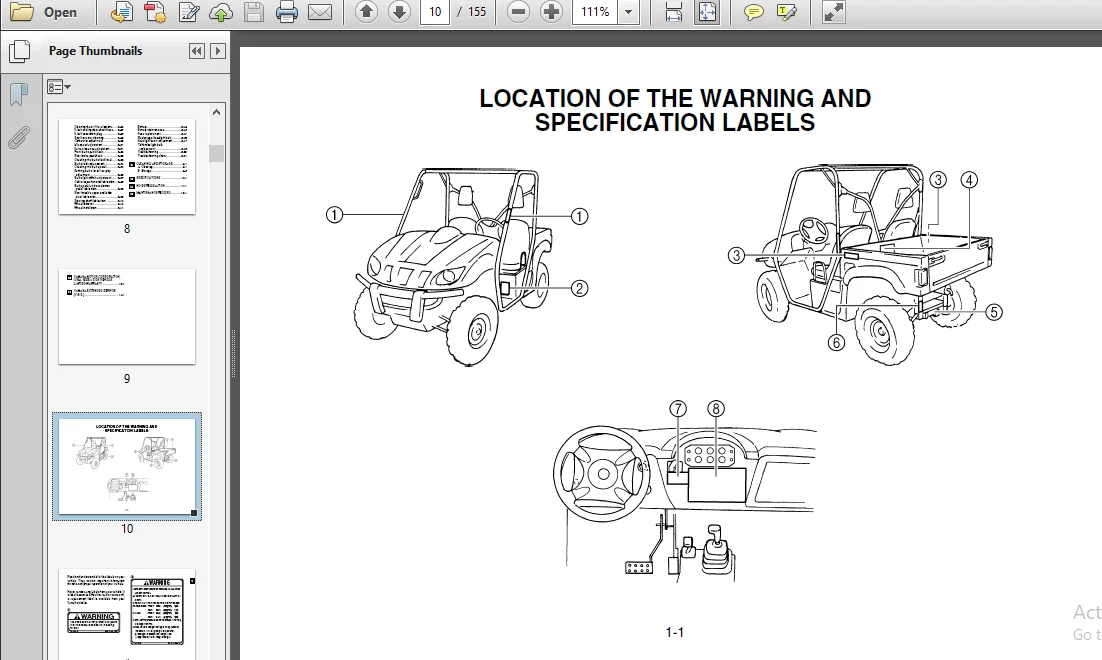Collapse the thumbnails panel with double arrow
This screenshot has height=660, width=1102.
click(x=197, y=51)
